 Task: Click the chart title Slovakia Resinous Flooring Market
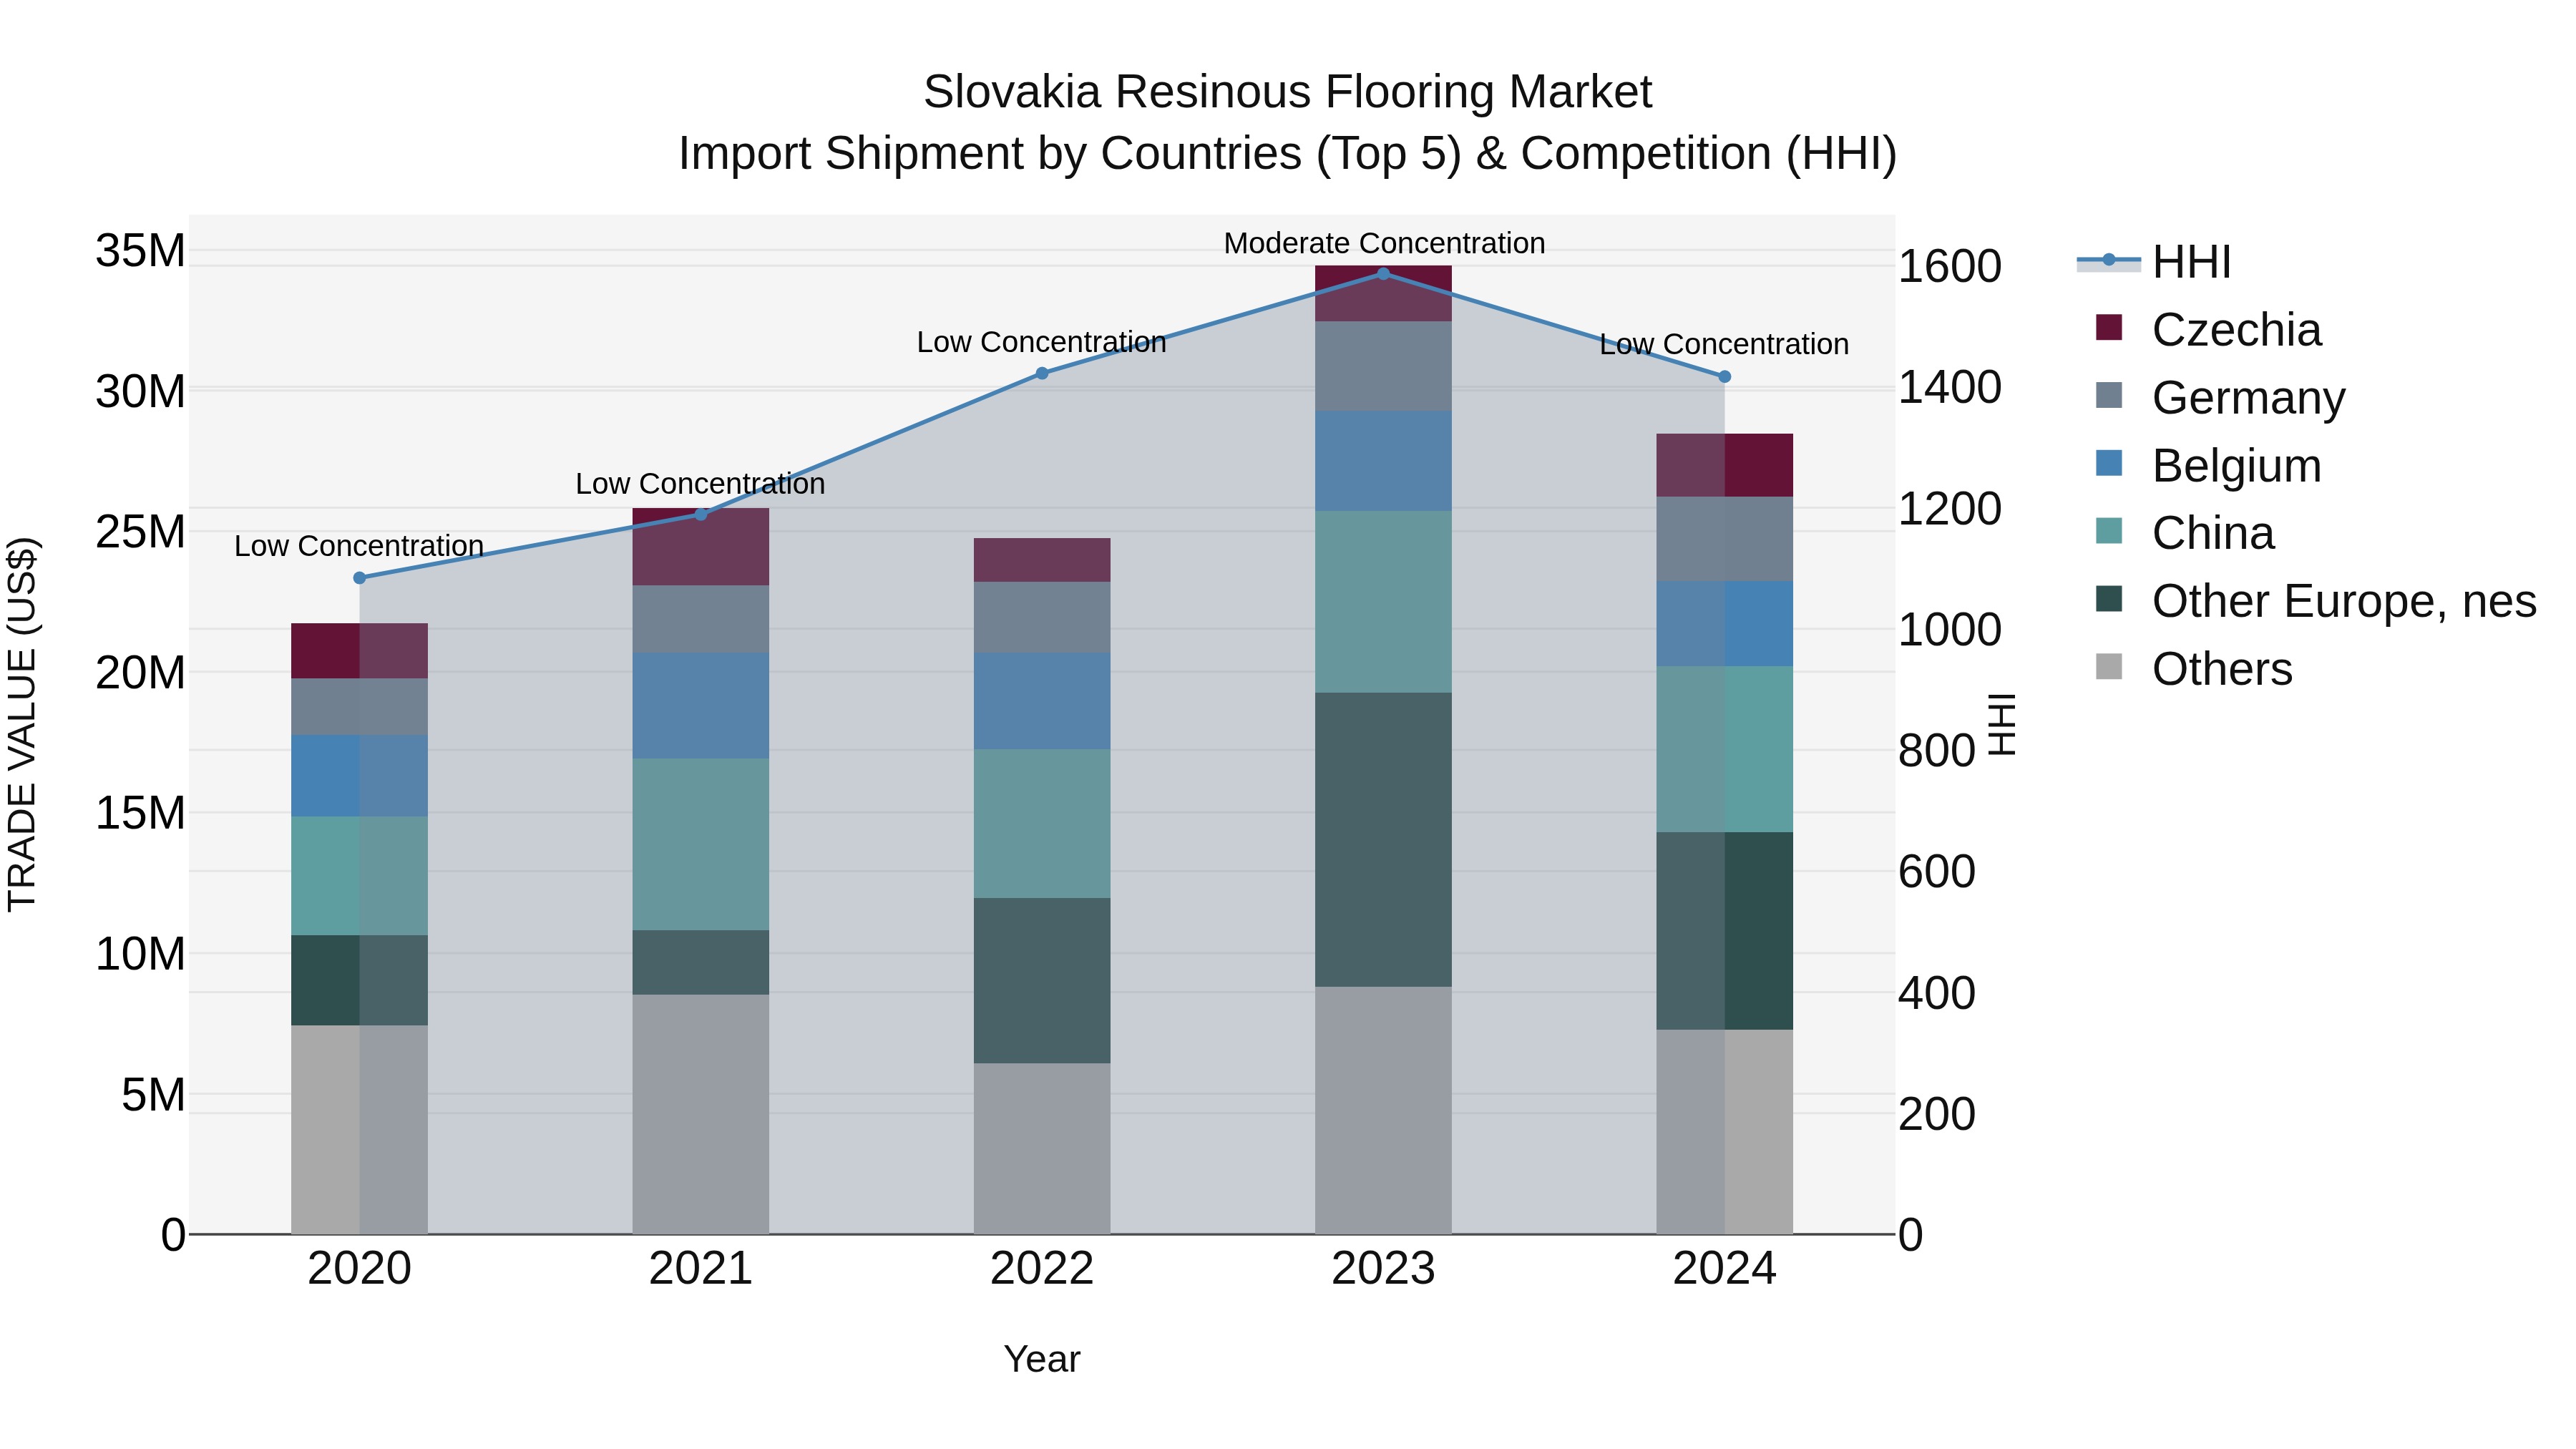[x=1288, y=92]
